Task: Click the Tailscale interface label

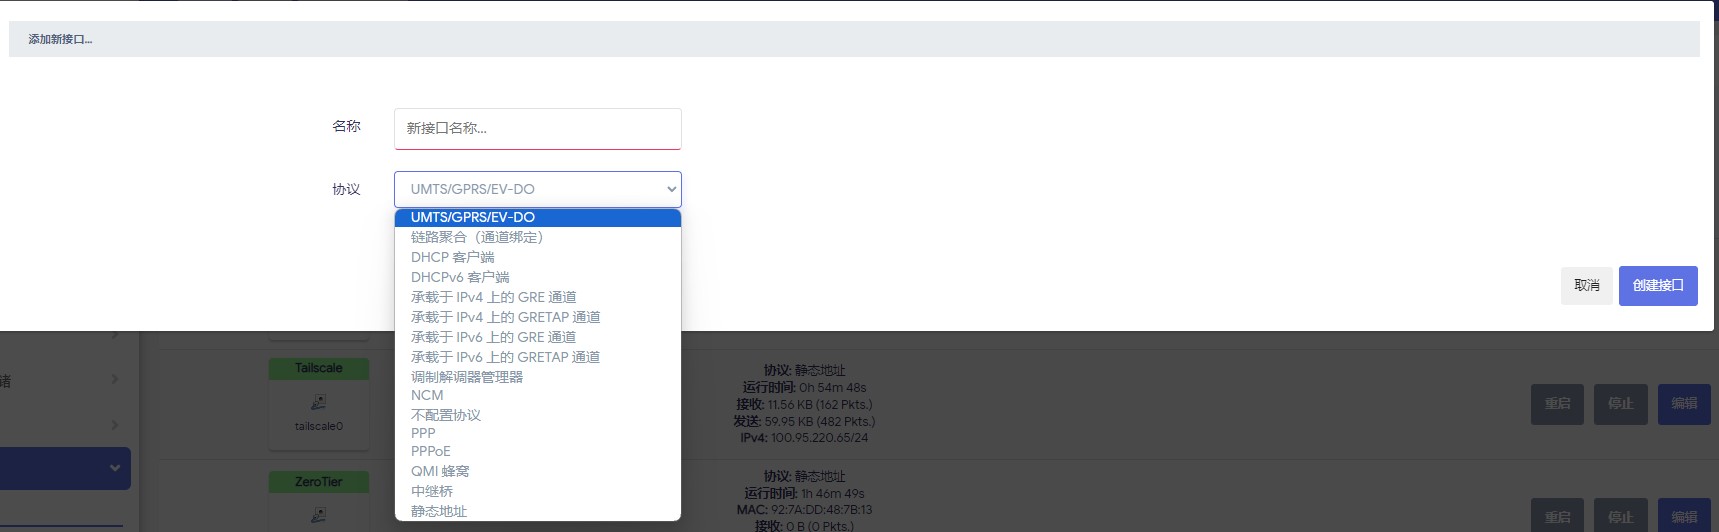Action: (319, 368)
